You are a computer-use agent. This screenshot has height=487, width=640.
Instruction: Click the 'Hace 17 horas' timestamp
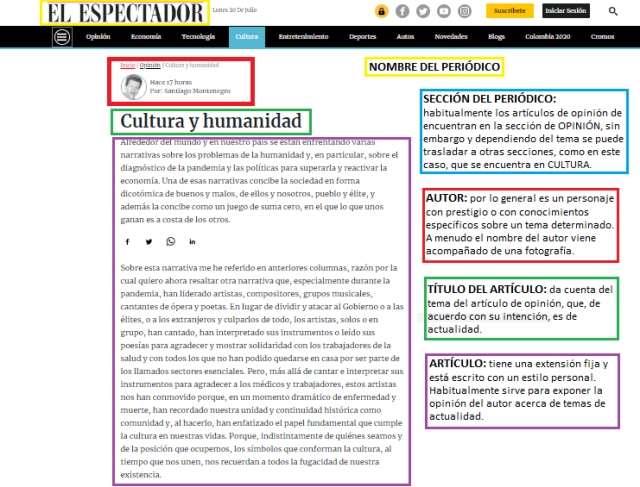(x=171, y=82)
